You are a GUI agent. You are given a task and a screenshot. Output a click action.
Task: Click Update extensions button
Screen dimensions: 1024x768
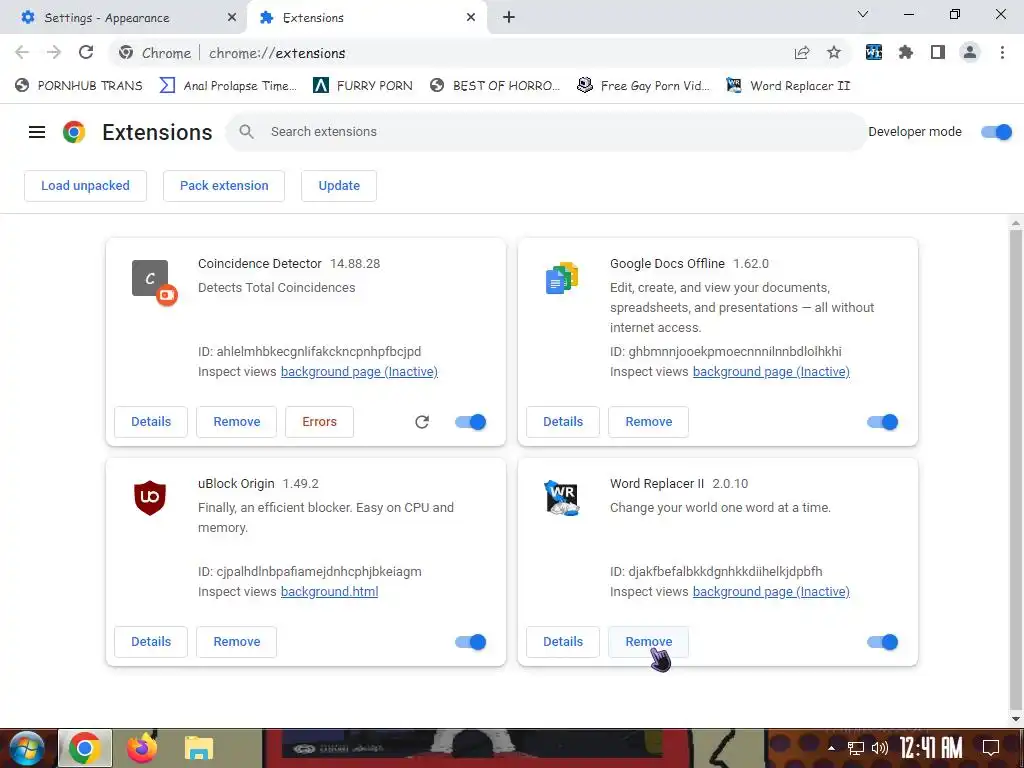[x=339, y=186]
